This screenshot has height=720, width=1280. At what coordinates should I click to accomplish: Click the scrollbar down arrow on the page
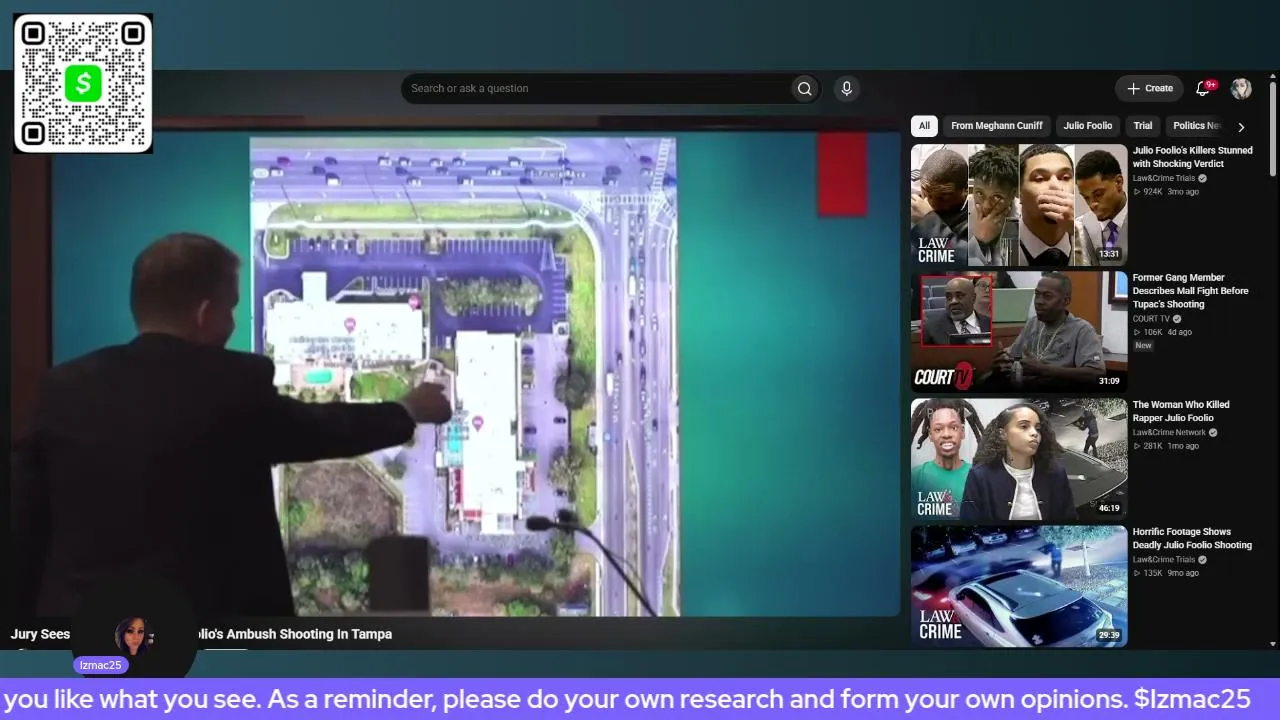pos(1273,643)
